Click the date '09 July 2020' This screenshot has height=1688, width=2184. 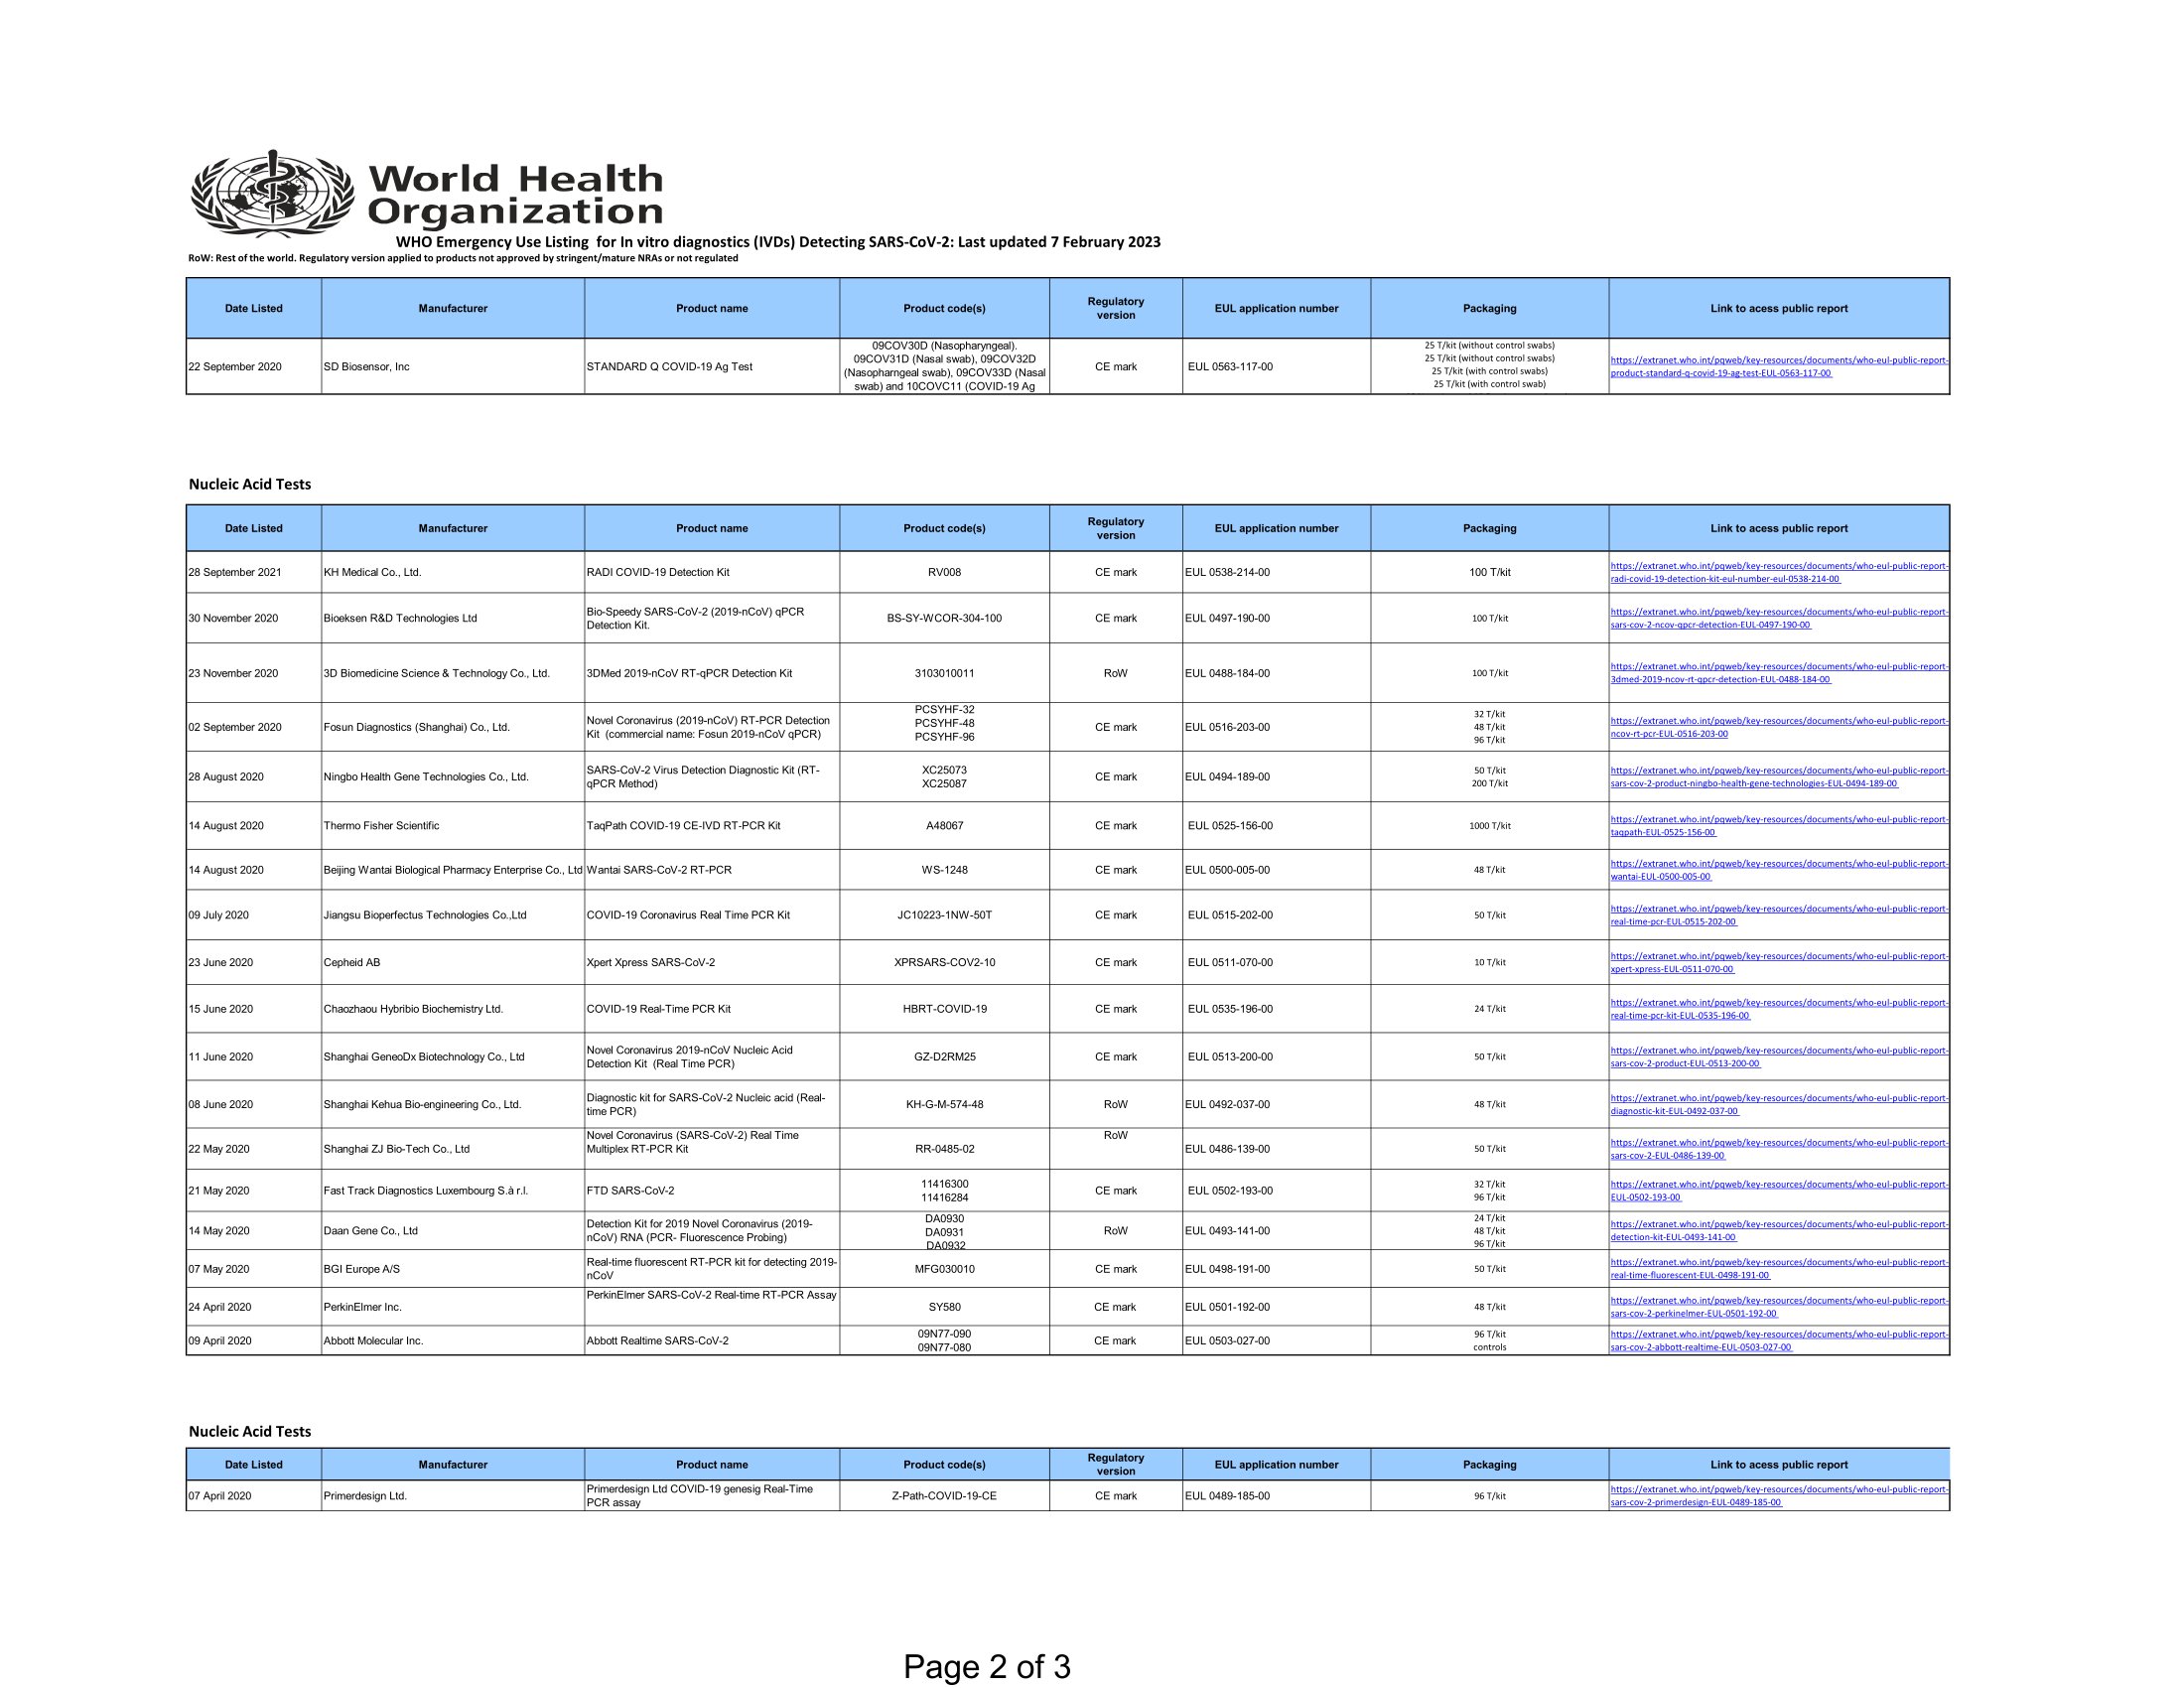pos(219,915)
